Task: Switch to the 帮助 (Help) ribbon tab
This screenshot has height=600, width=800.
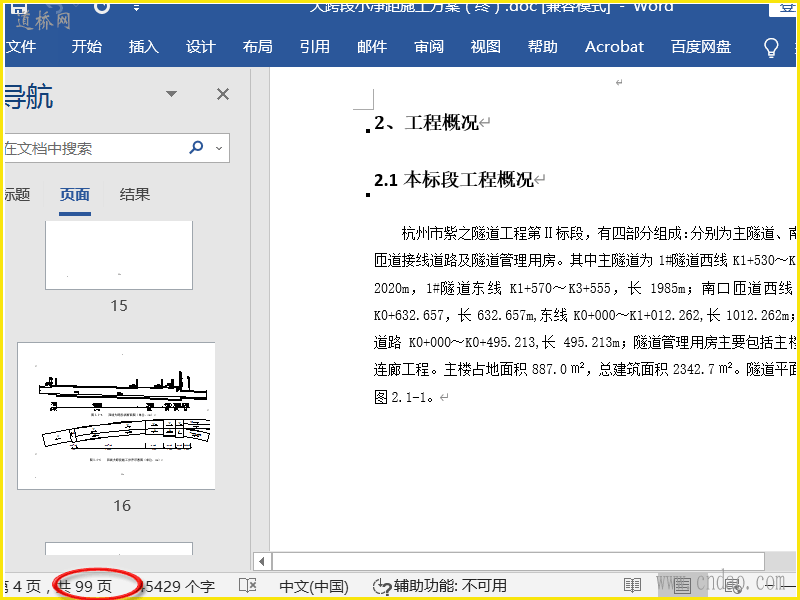Action: click(542, 46)
